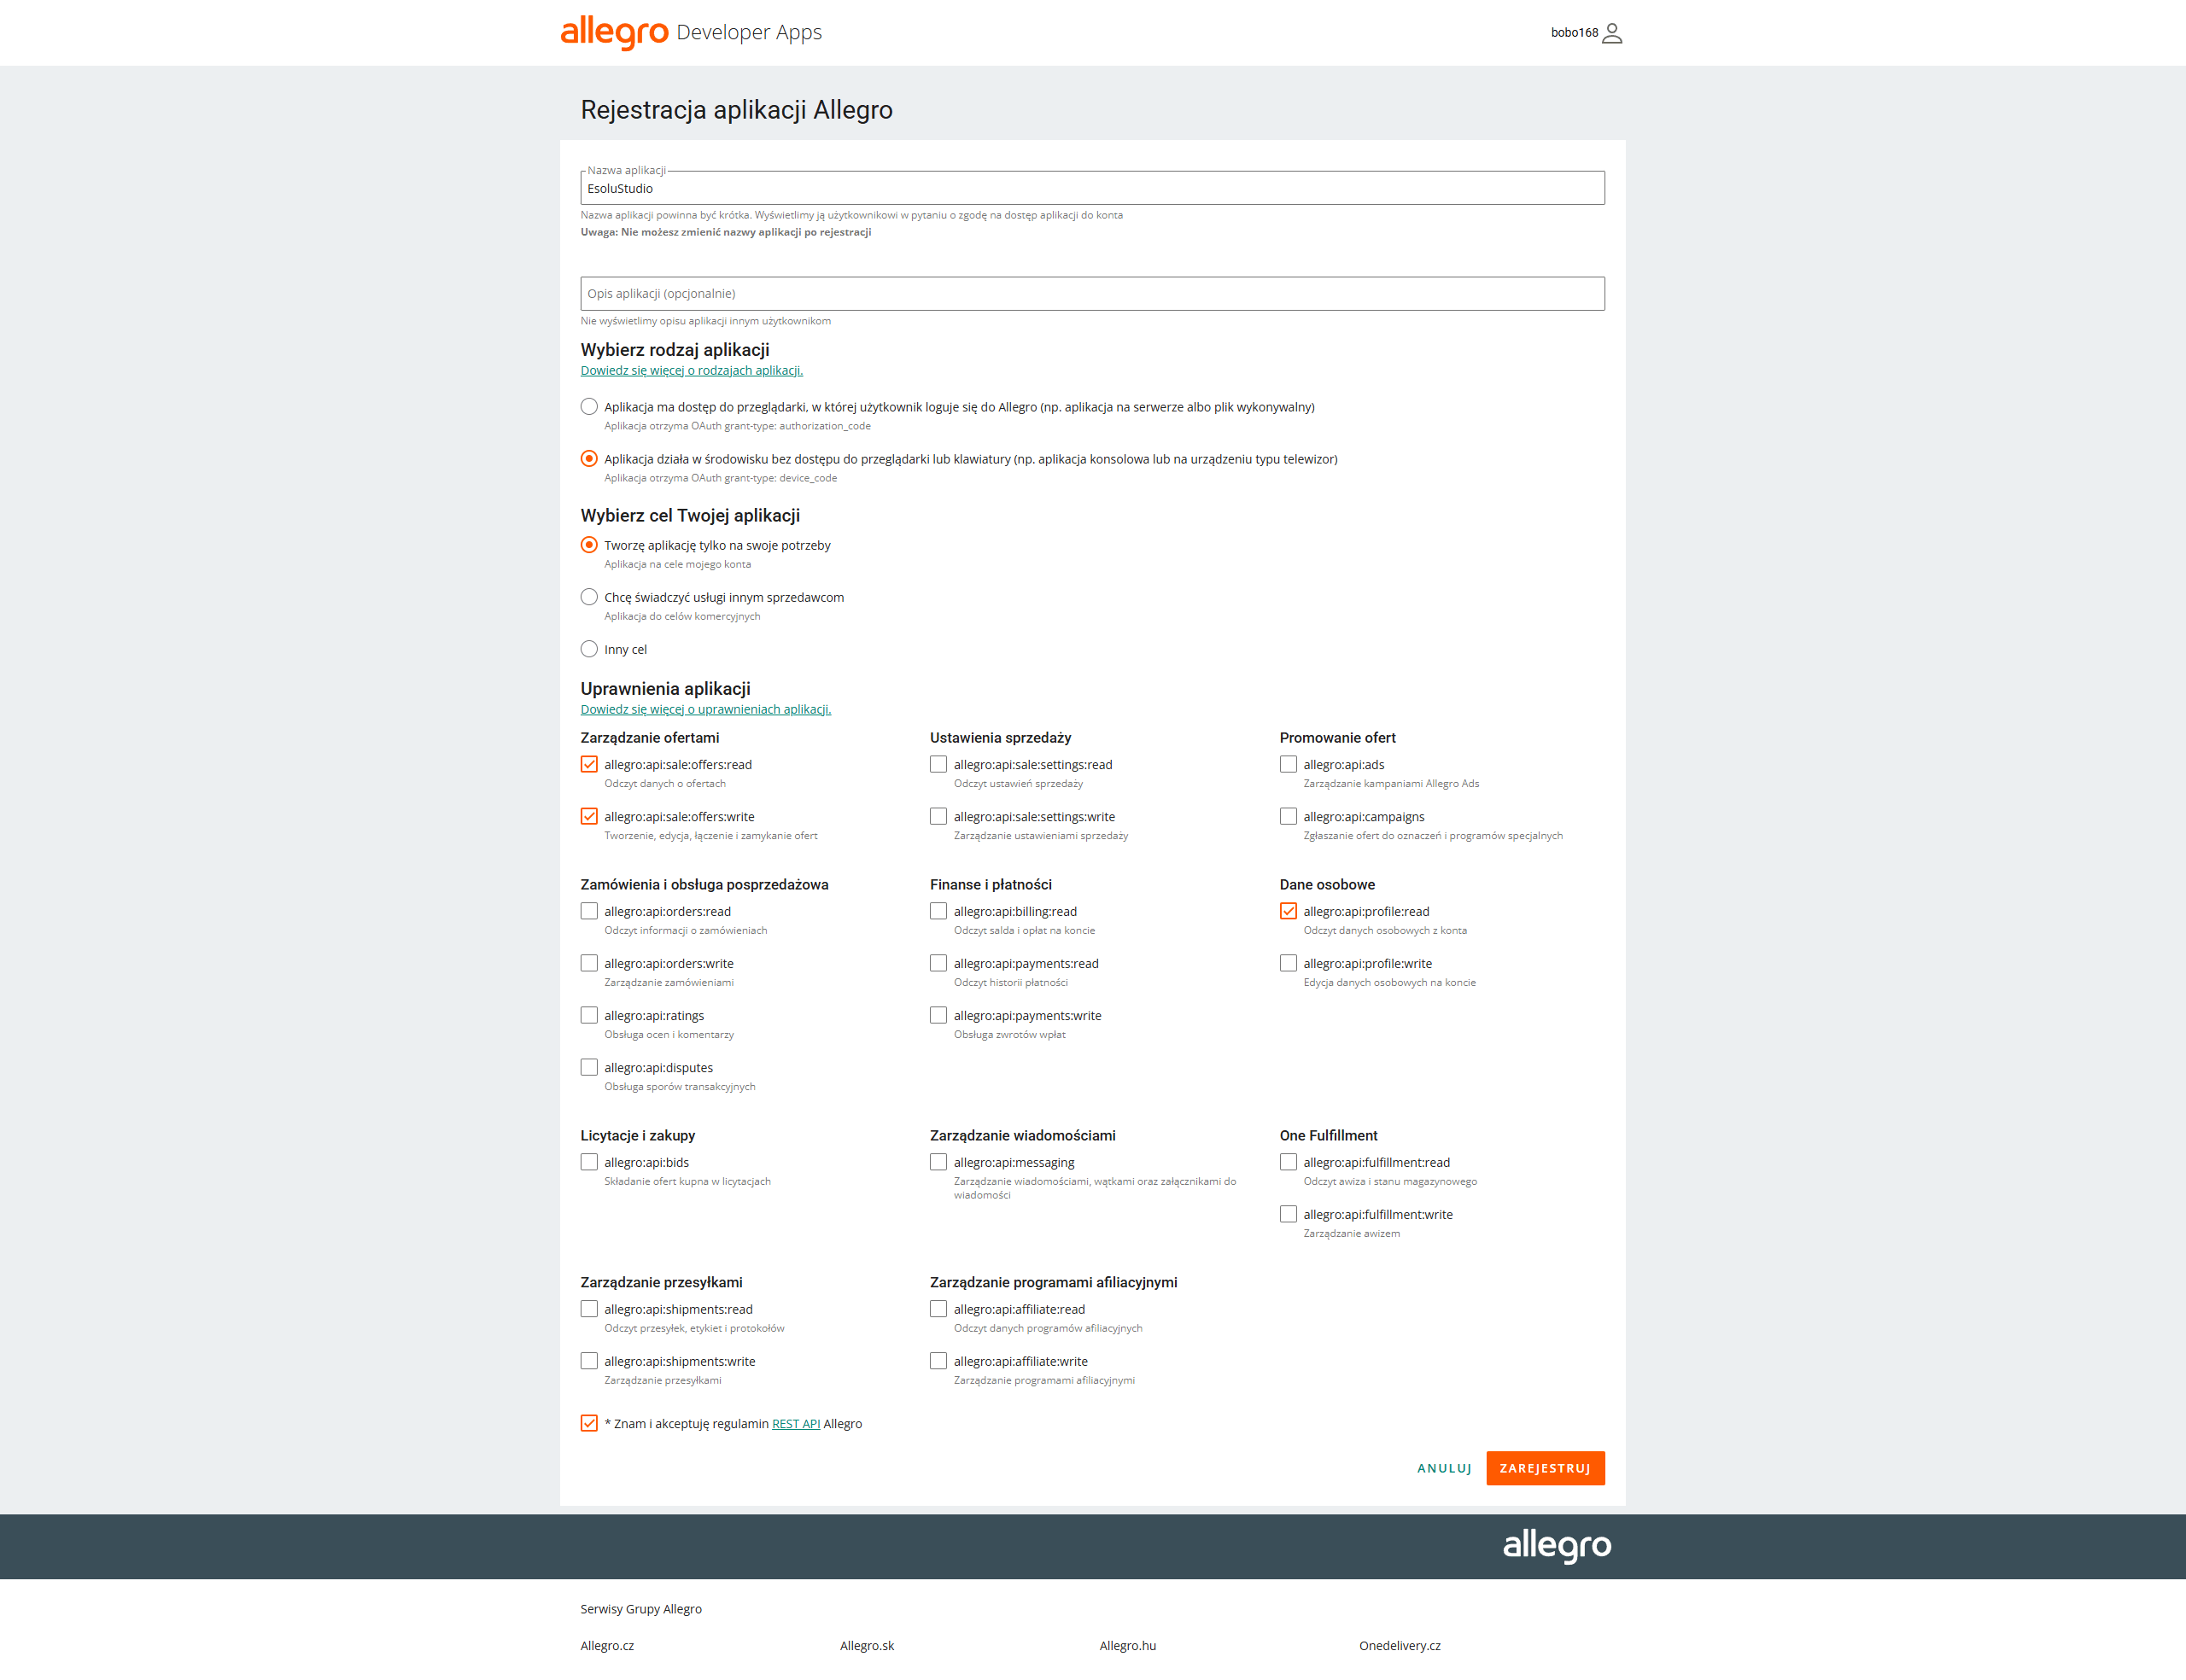Open the bobo168 user account icon

point(1612,33)
